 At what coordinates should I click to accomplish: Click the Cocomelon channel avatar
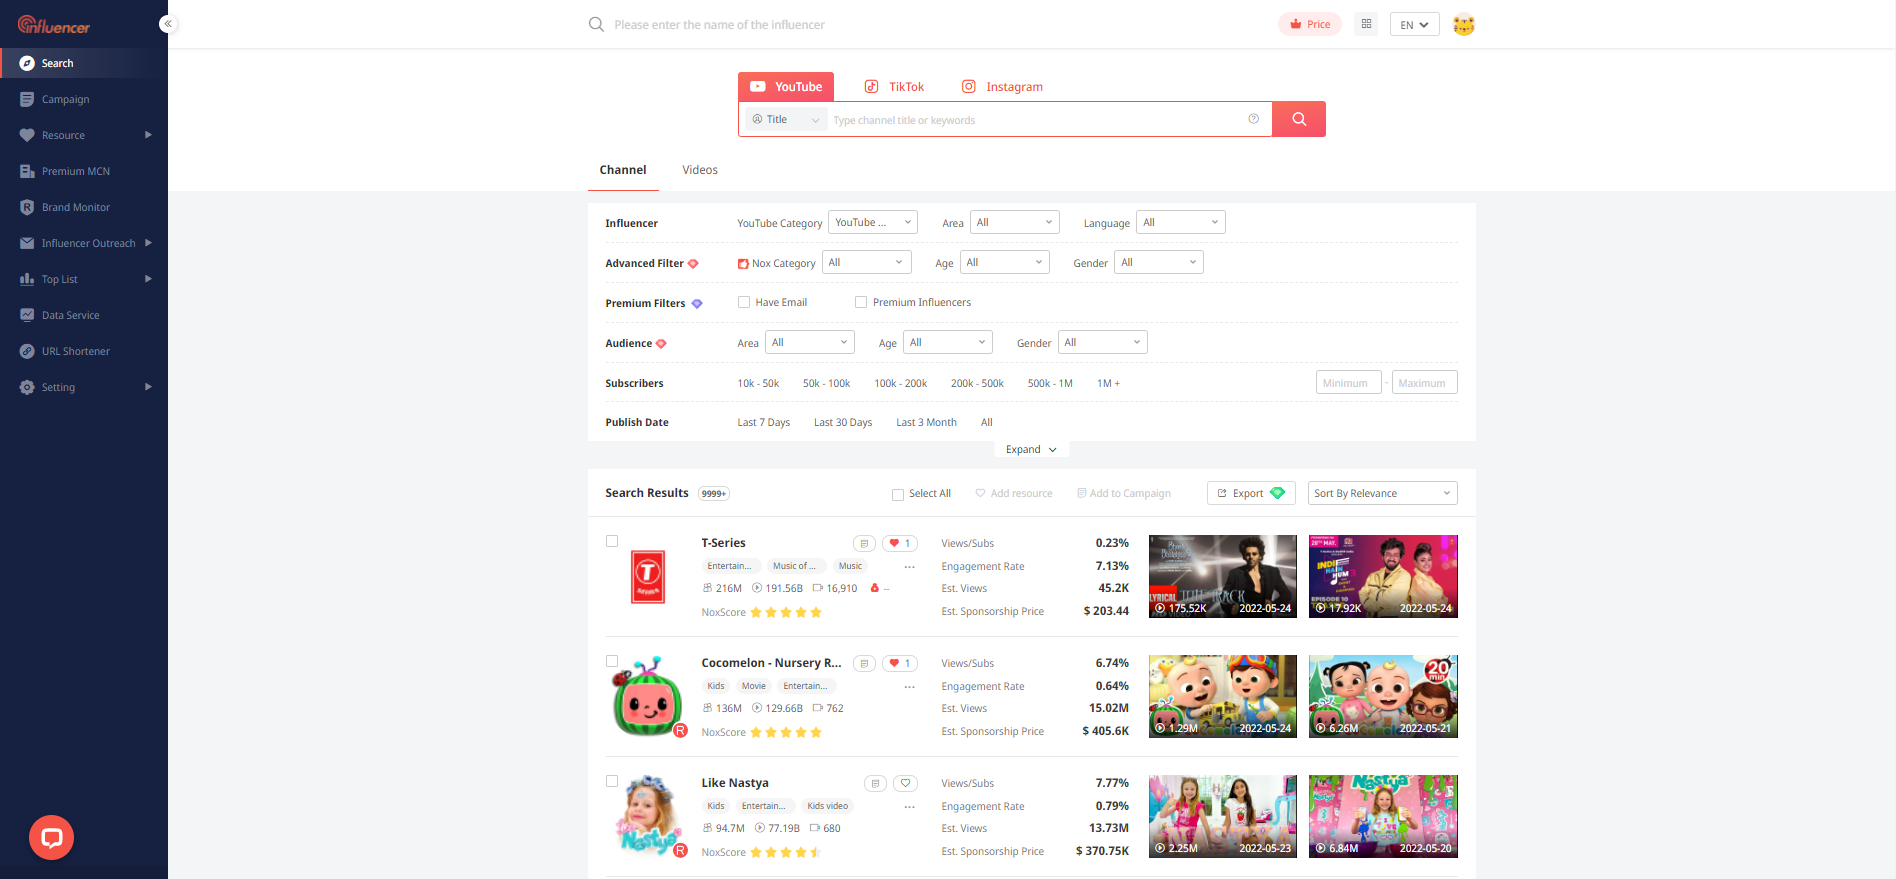648,697
